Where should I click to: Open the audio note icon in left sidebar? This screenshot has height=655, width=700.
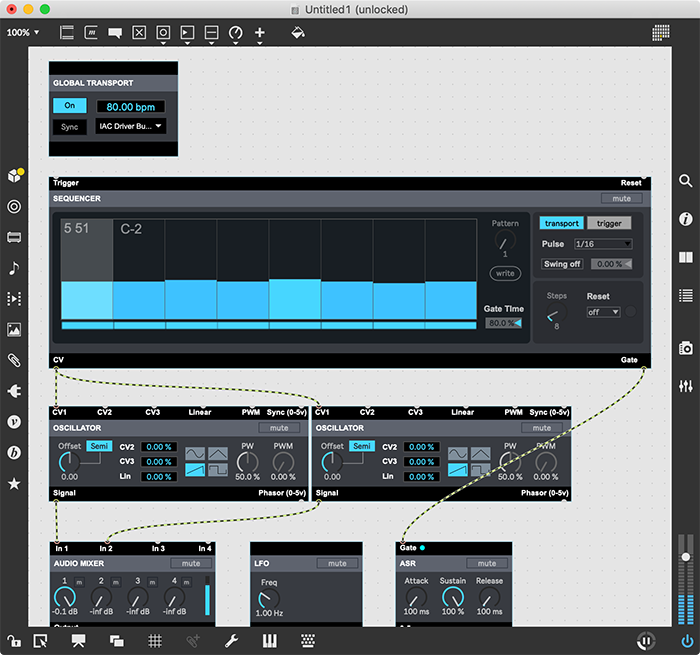(x=14, y=268)
